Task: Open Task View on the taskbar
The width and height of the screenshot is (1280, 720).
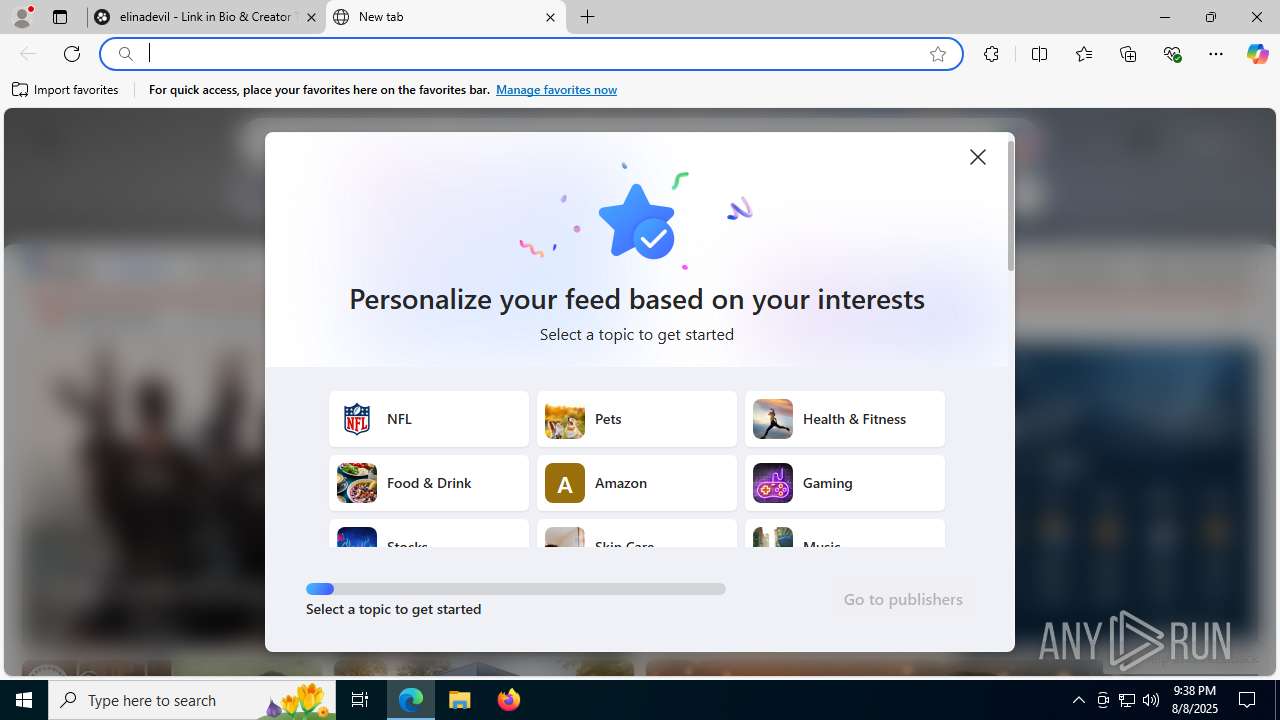Action: click(360, 700)
